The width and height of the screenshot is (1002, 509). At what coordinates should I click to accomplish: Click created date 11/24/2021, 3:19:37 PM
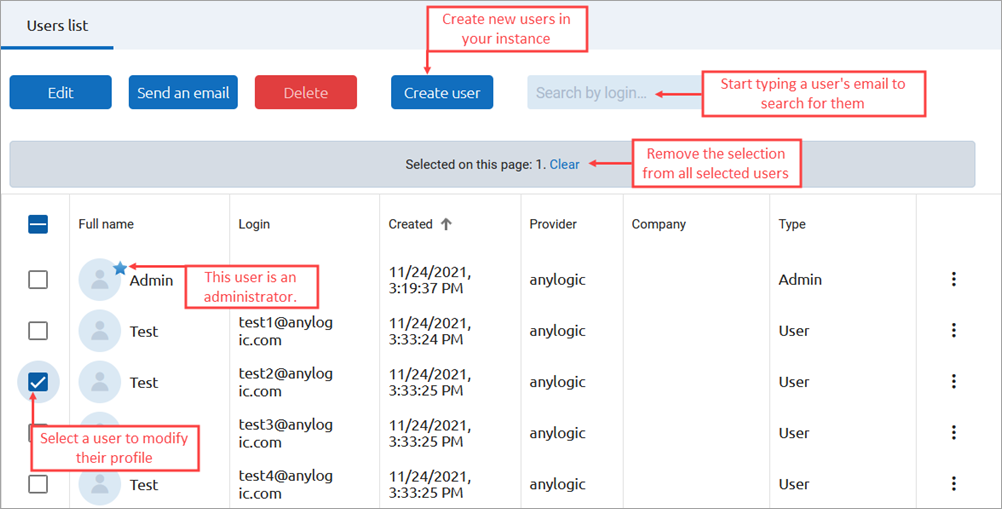tap(430, 280)
